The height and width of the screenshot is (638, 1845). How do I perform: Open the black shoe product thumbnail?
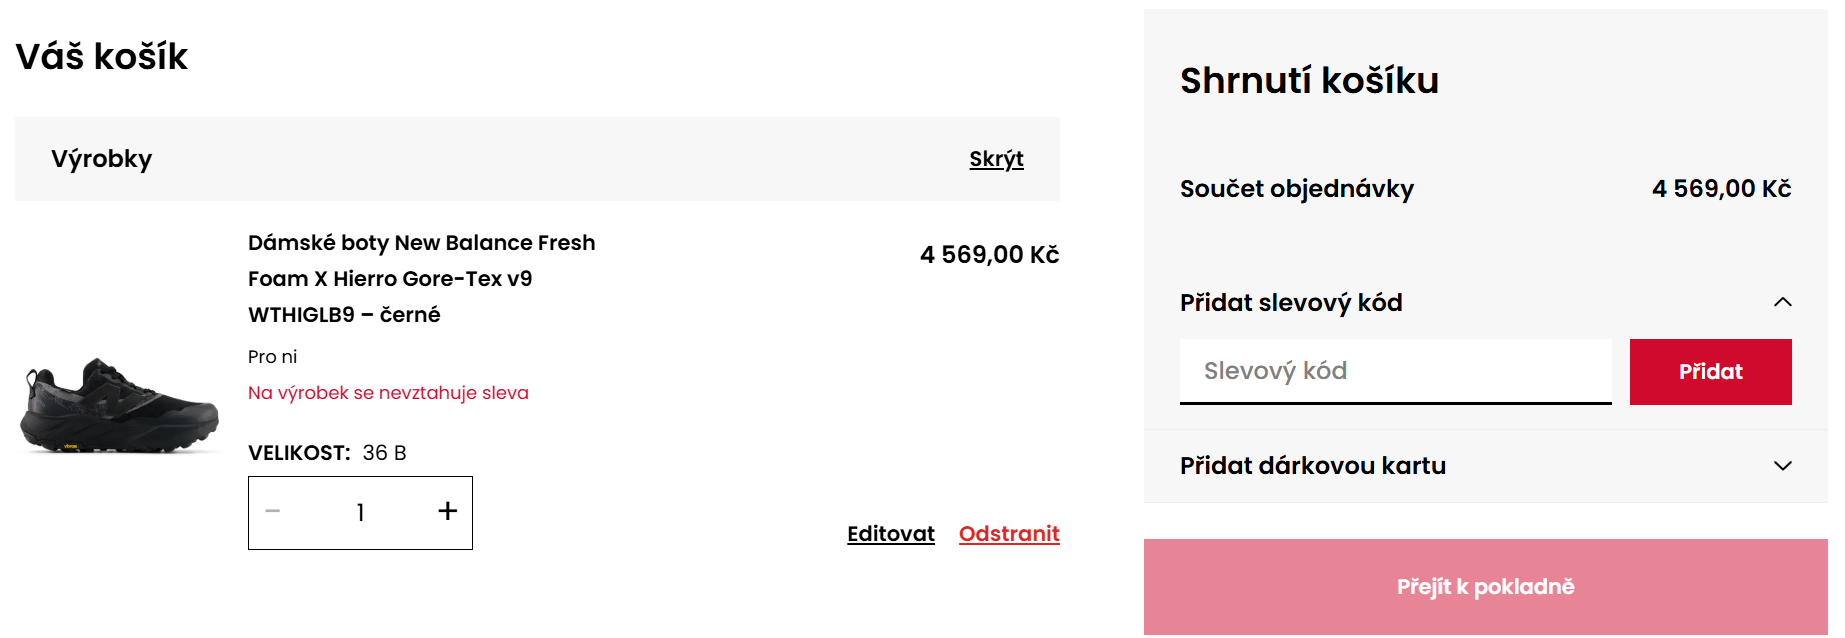pyautogui.click(x=119, y=407)
